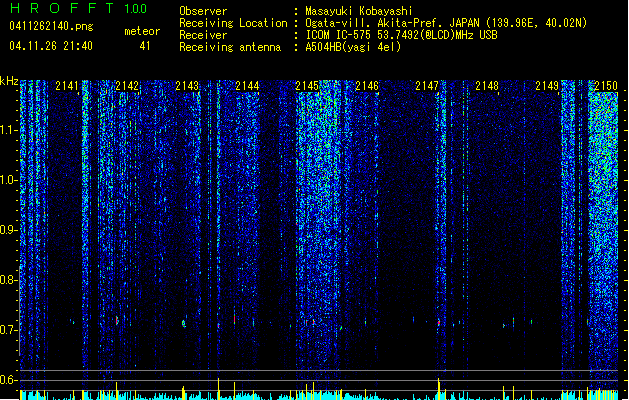
Task: Click the meteor echo just after 2142
Action: (x=117, y=321)
